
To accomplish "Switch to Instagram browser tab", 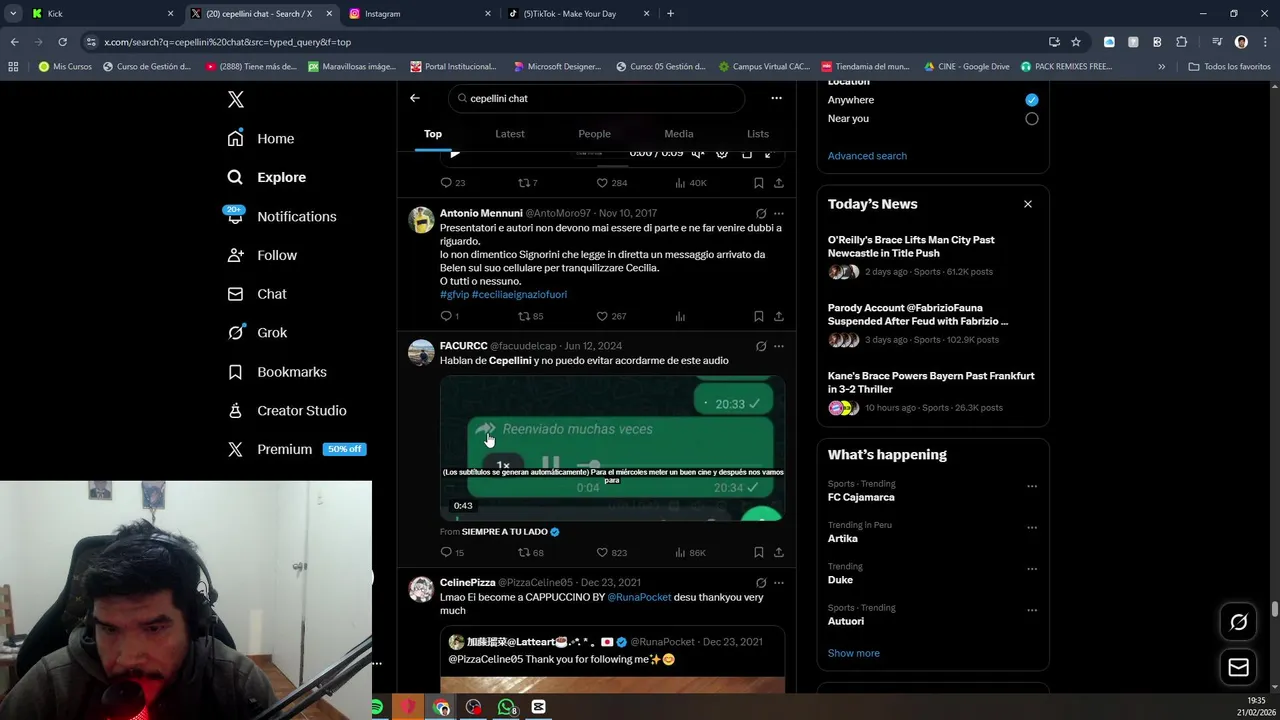I will click(x=420, y=14).
